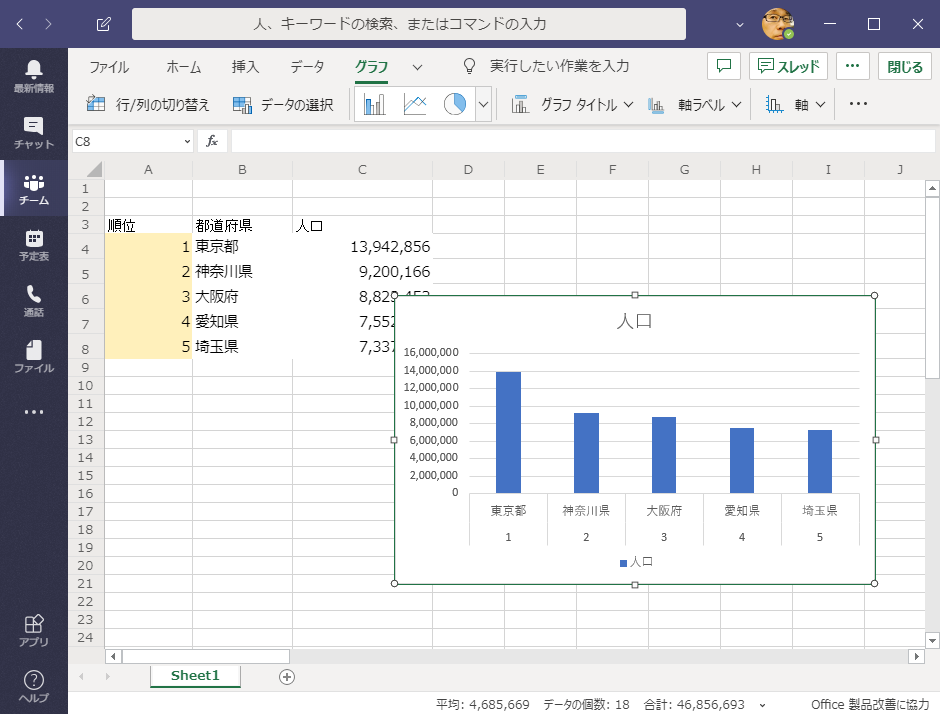Select the column chart type icon
Viewport: 941px width, 719px height.
(x=375, y=104)
